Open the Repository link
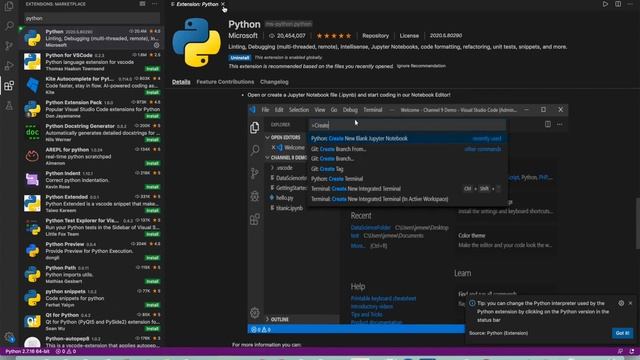Viewport: 640px width, 360px height. tap(376, 36)
